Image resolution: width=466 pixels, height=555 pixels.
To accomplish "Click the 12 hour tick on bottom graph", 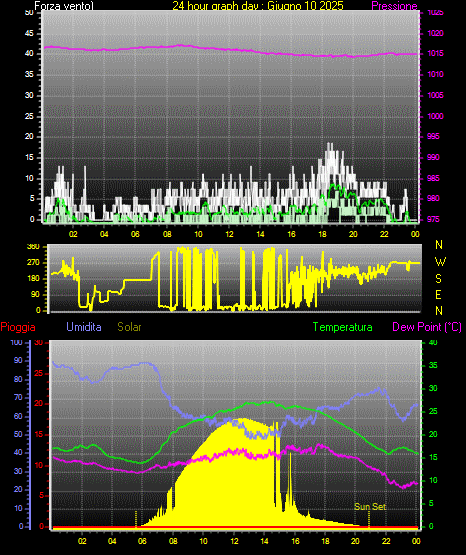I will point(234,541).
